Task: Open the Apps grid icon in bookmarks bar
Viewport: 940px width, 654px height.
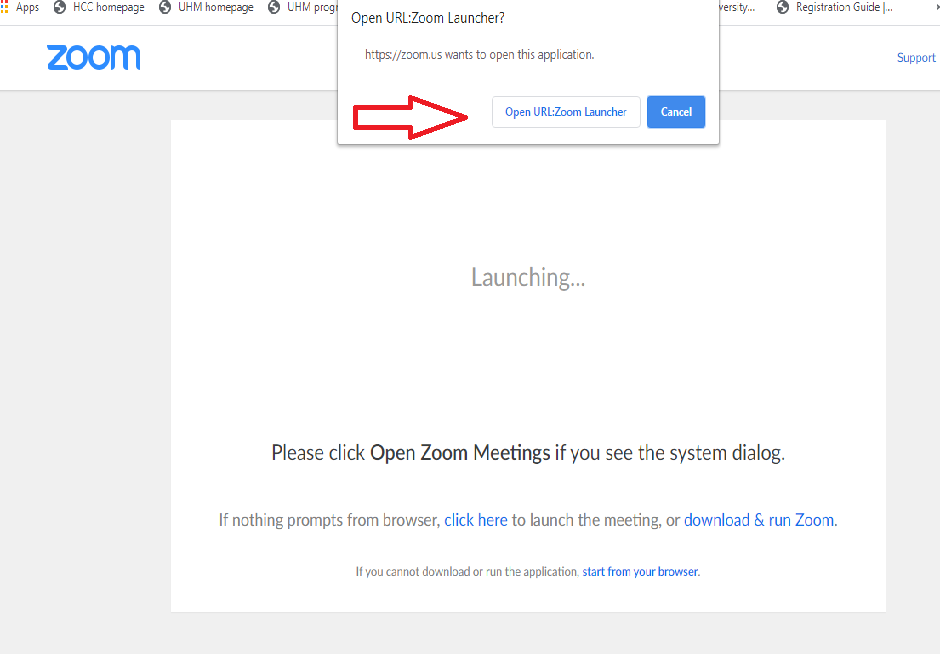Action: [4, 7]
